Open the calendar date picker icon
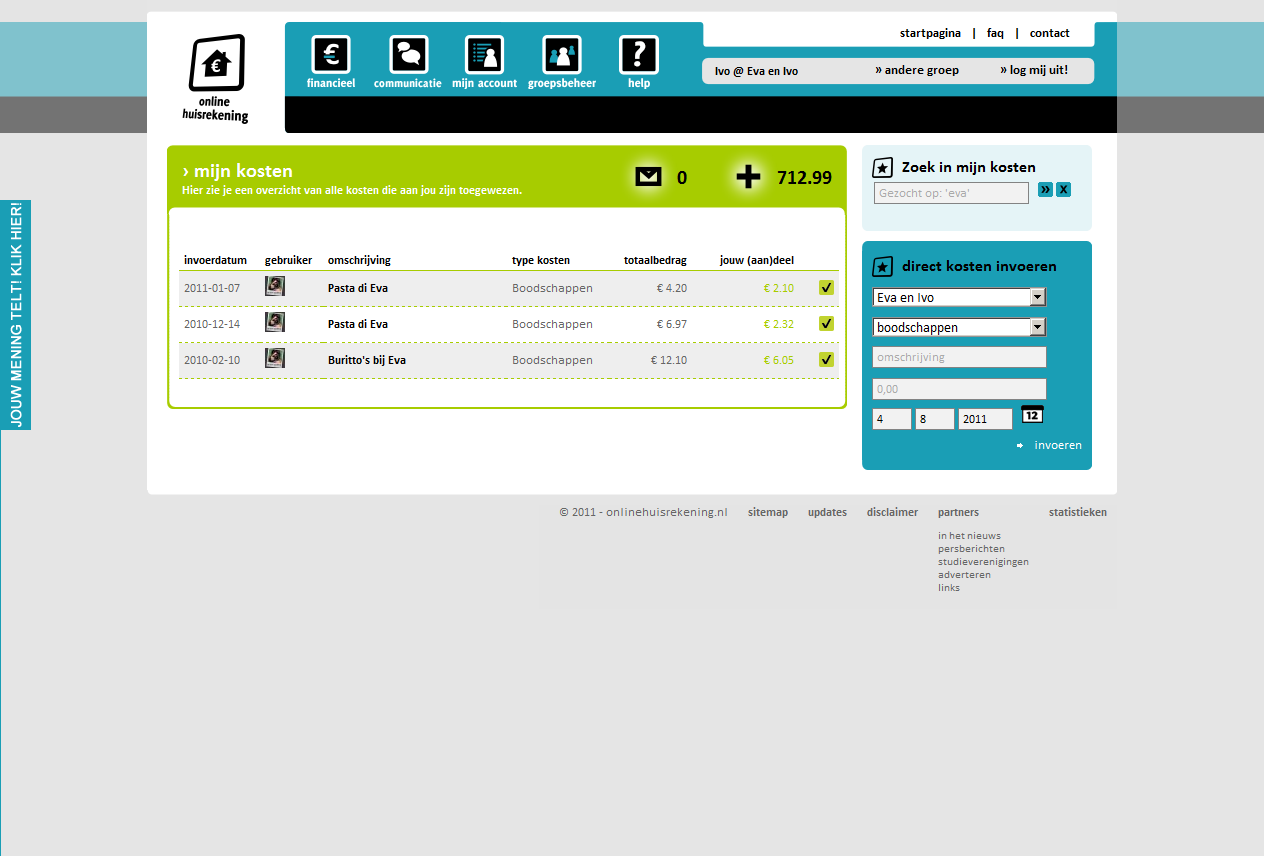The width and height of the screenshot is (1264, 856). tap(1032, 414)
